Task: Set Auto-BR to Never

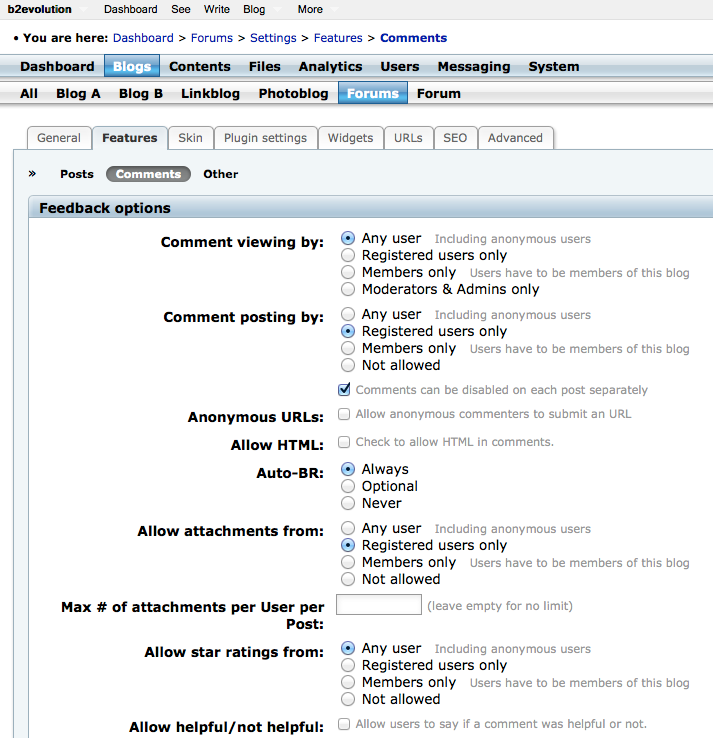Action: click(x=348, y=503)
